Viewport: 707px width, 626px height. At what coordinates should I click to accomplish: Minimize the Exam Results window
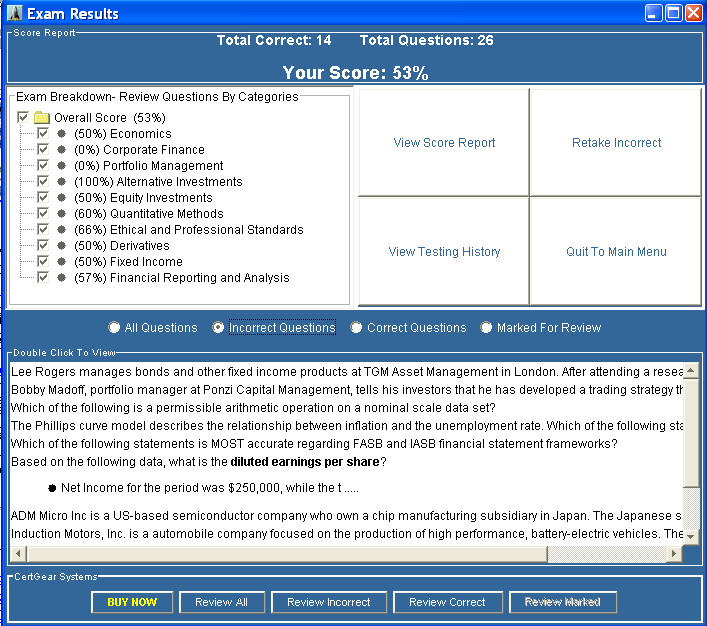point(653,13)
